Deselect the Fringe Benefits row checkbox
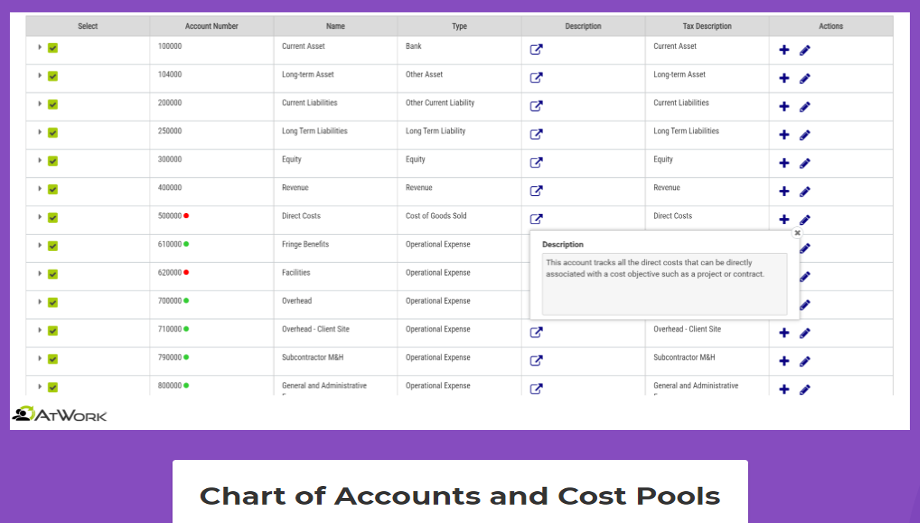 [53, 246]
